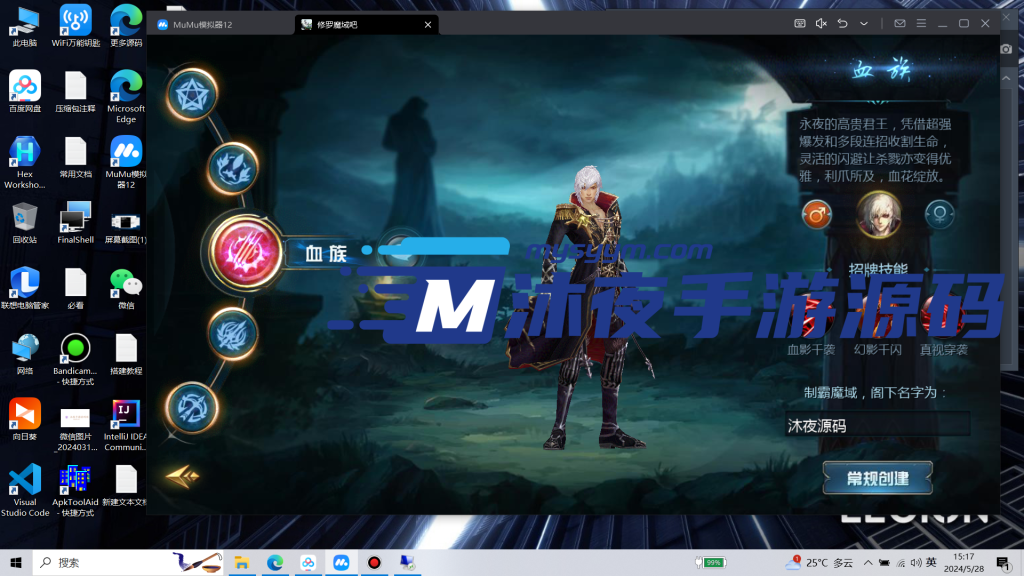Unmute the emulator sound

pos(822,22)
